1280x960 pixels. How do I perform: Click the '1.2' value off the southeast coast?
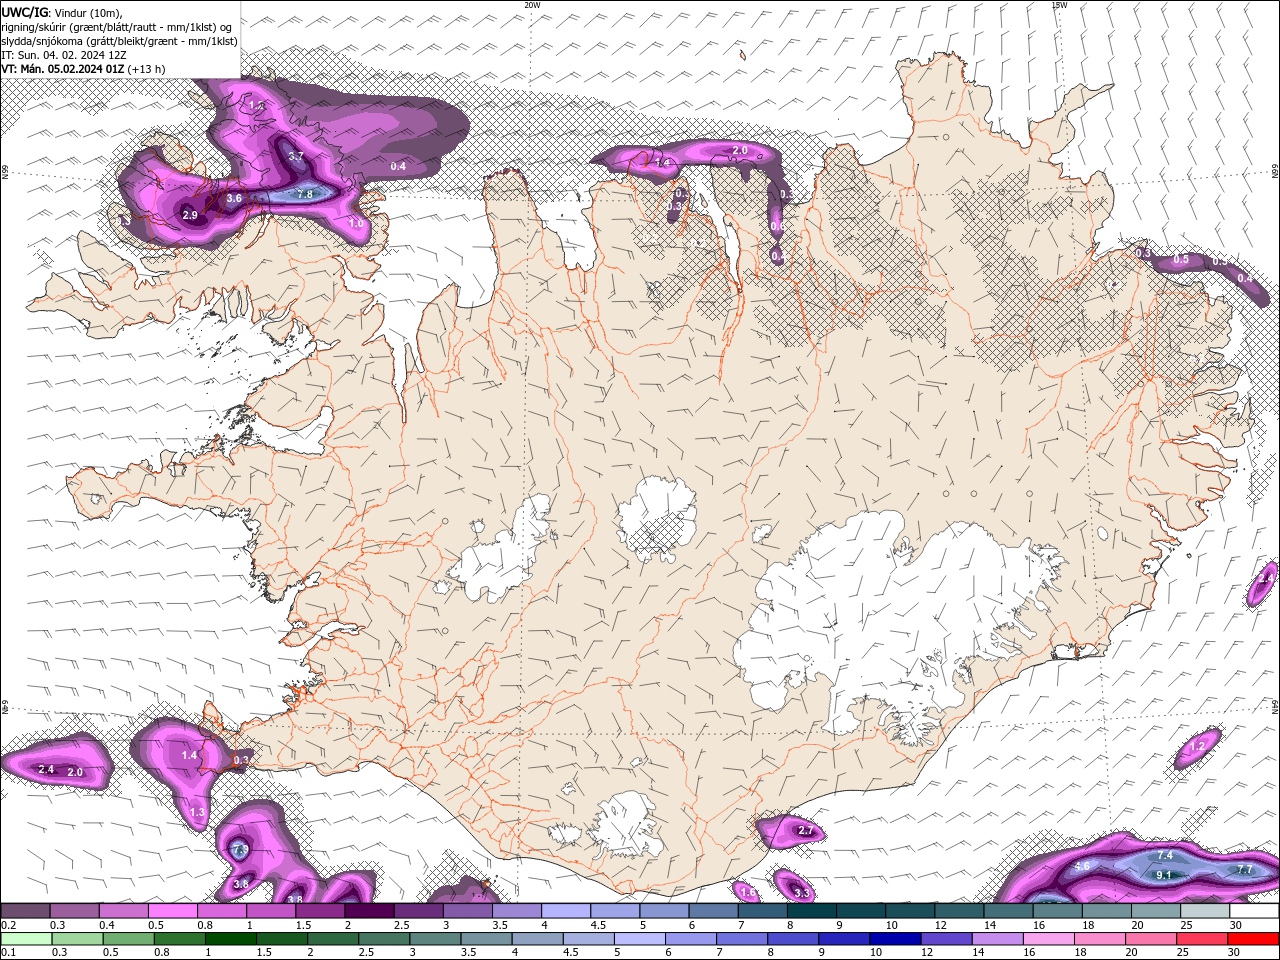point(1198,747)
